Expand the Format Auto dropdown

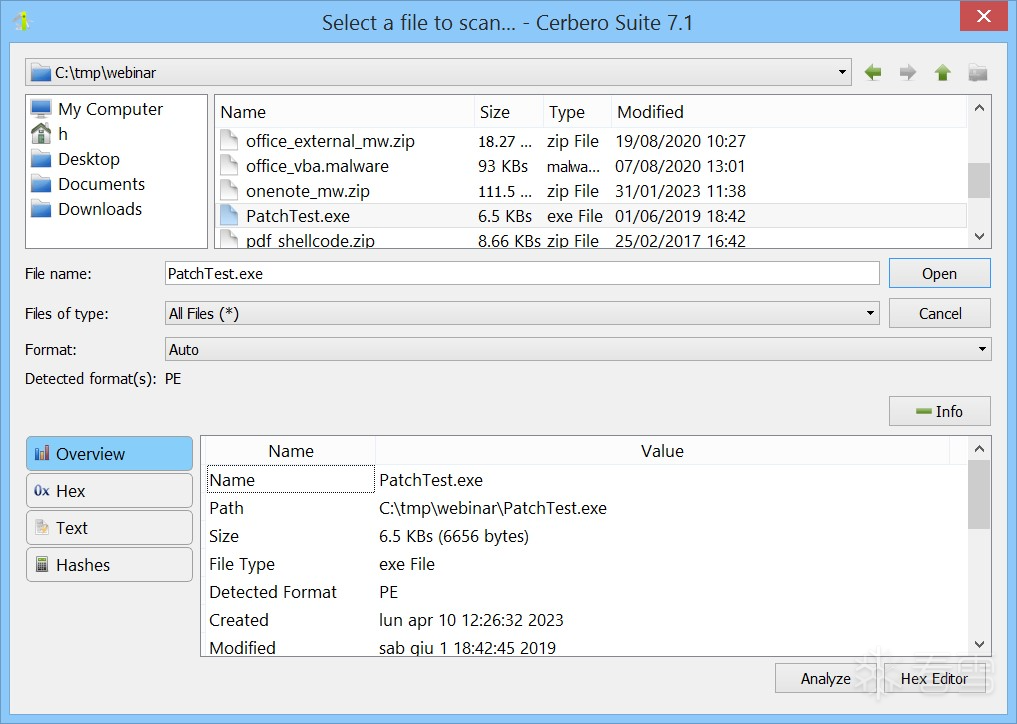click(x=578, y=349)
